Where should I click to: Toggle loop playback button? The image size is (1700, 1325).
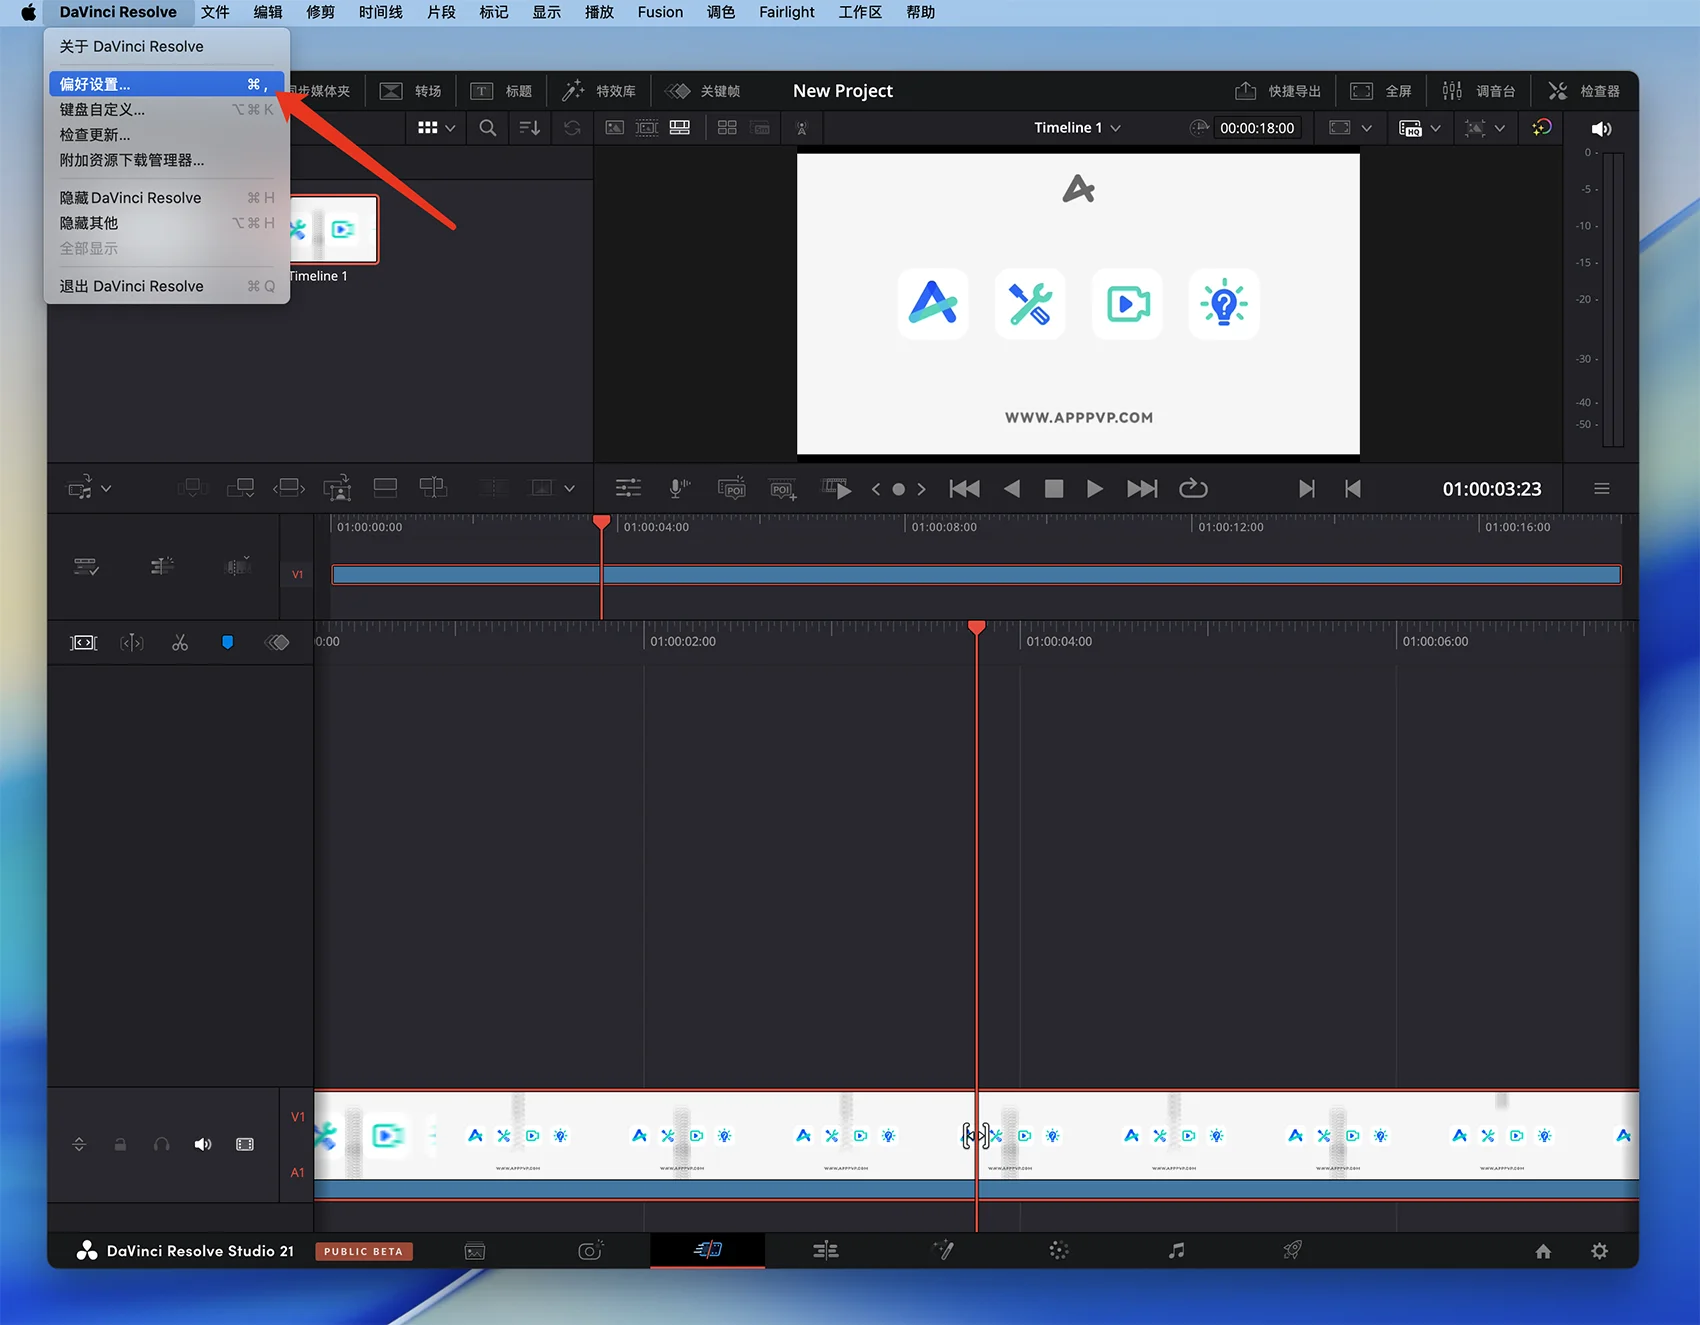pyautogui.click(x=1193, y=488)
